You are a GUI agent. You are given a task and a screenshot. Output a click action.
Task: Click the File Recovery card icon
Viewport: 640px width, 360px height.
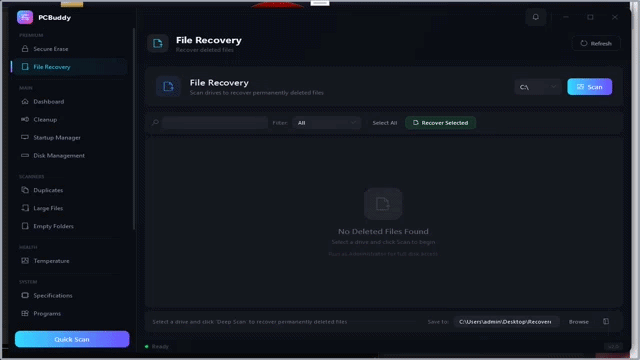click(168, 87)
